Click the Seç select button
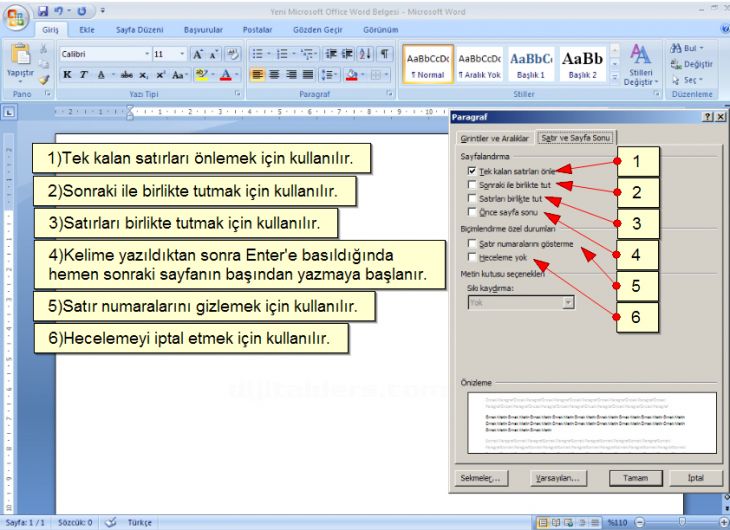Viewport: 730px width, 530px height. (687, 80)
